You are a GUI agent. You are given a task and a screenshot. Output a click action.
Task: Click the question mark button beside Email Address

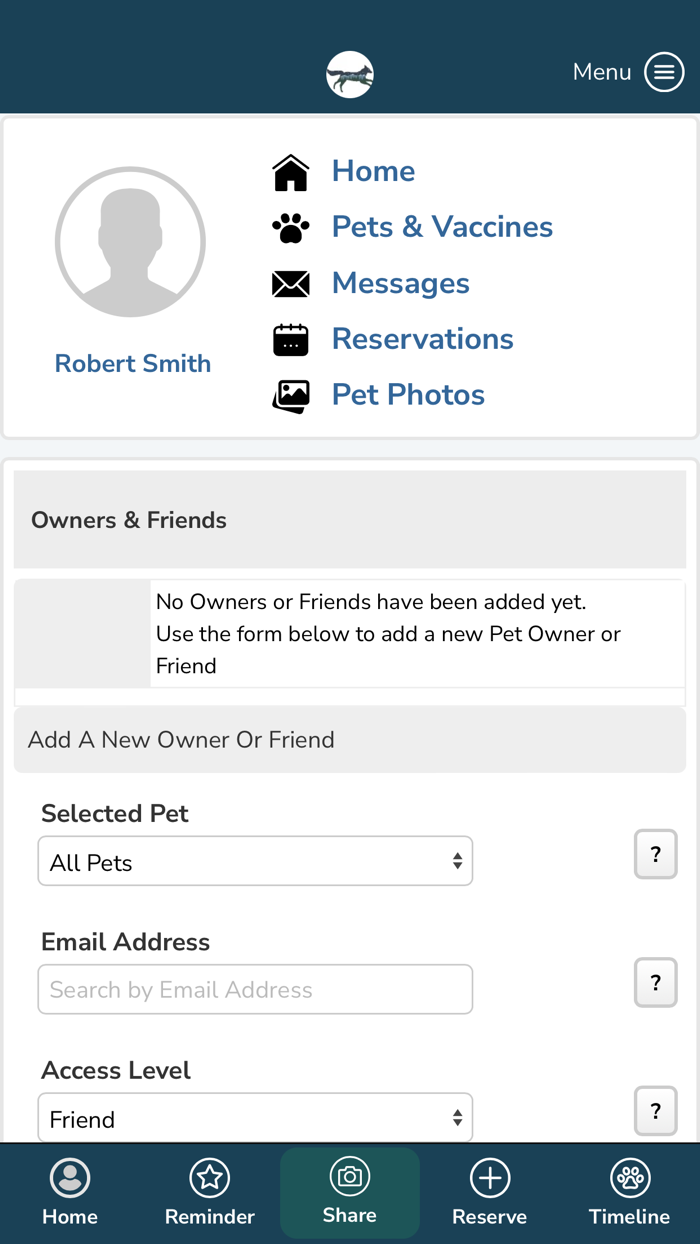(x=655, y=983)
